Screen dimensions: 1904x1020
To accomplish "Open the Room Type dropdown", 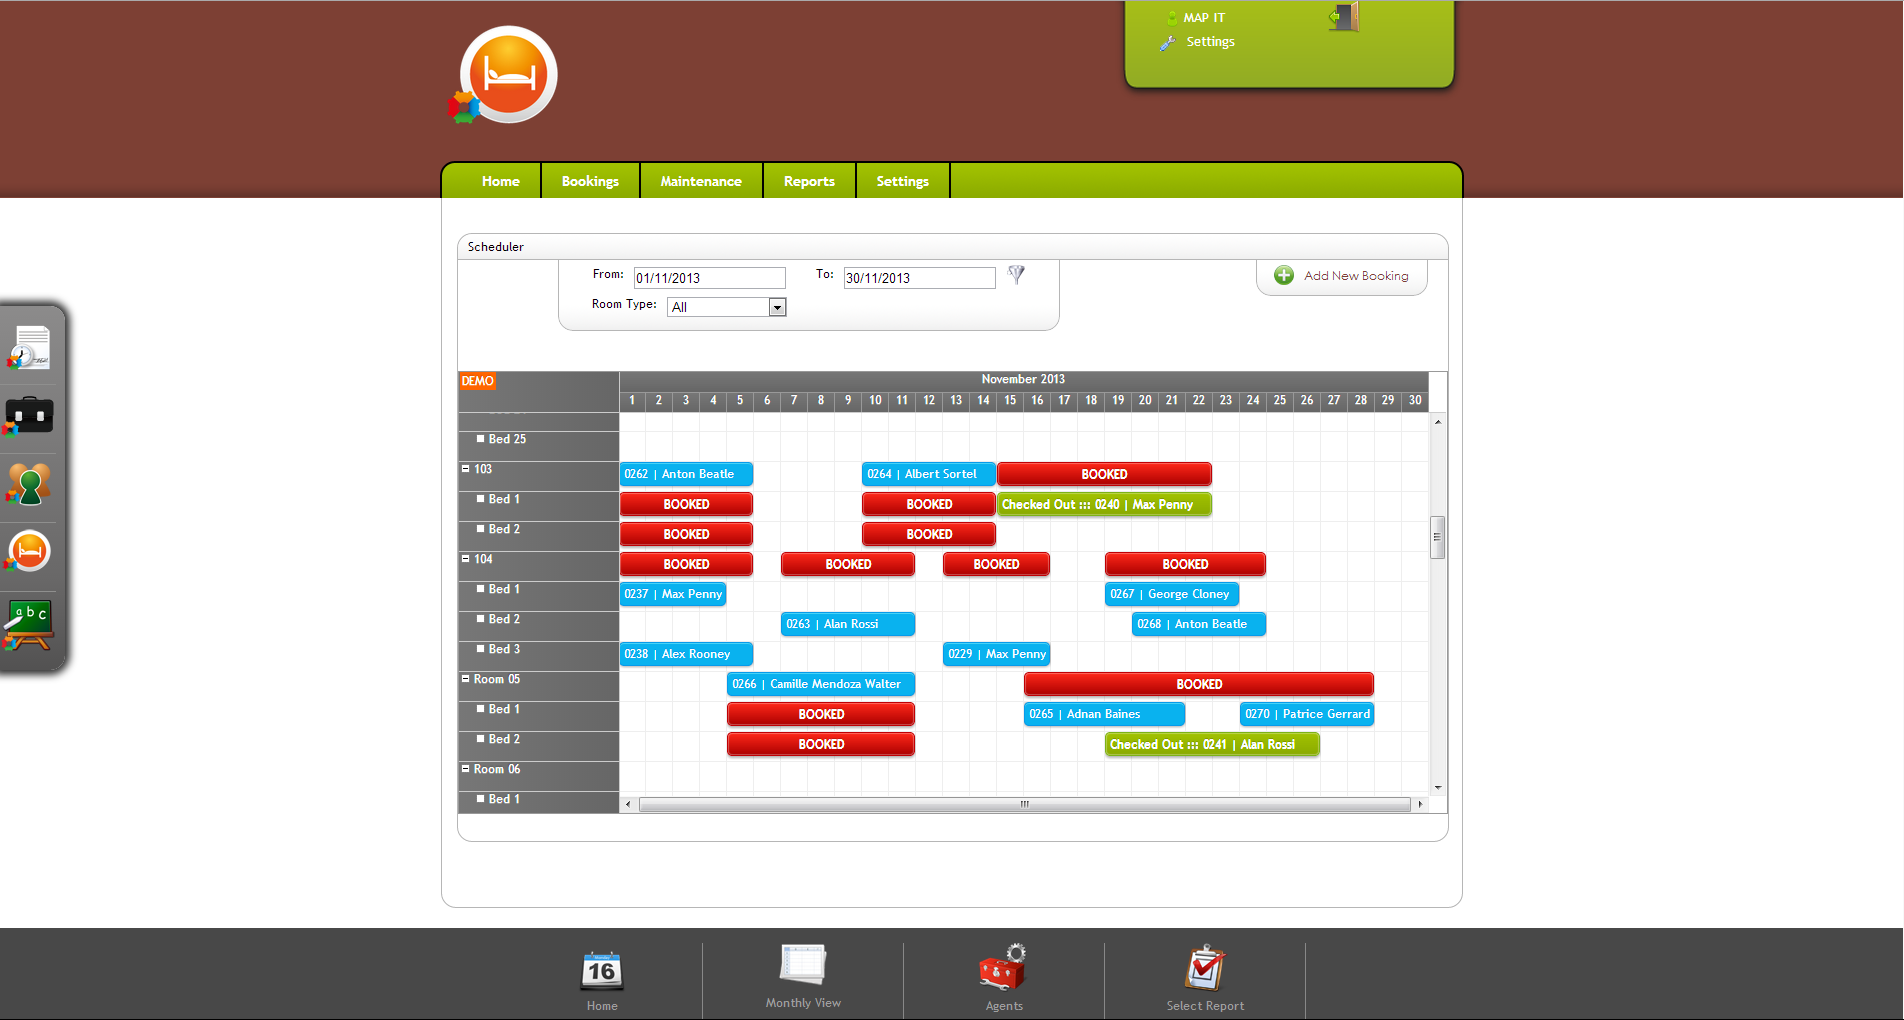I will (727, 307).
